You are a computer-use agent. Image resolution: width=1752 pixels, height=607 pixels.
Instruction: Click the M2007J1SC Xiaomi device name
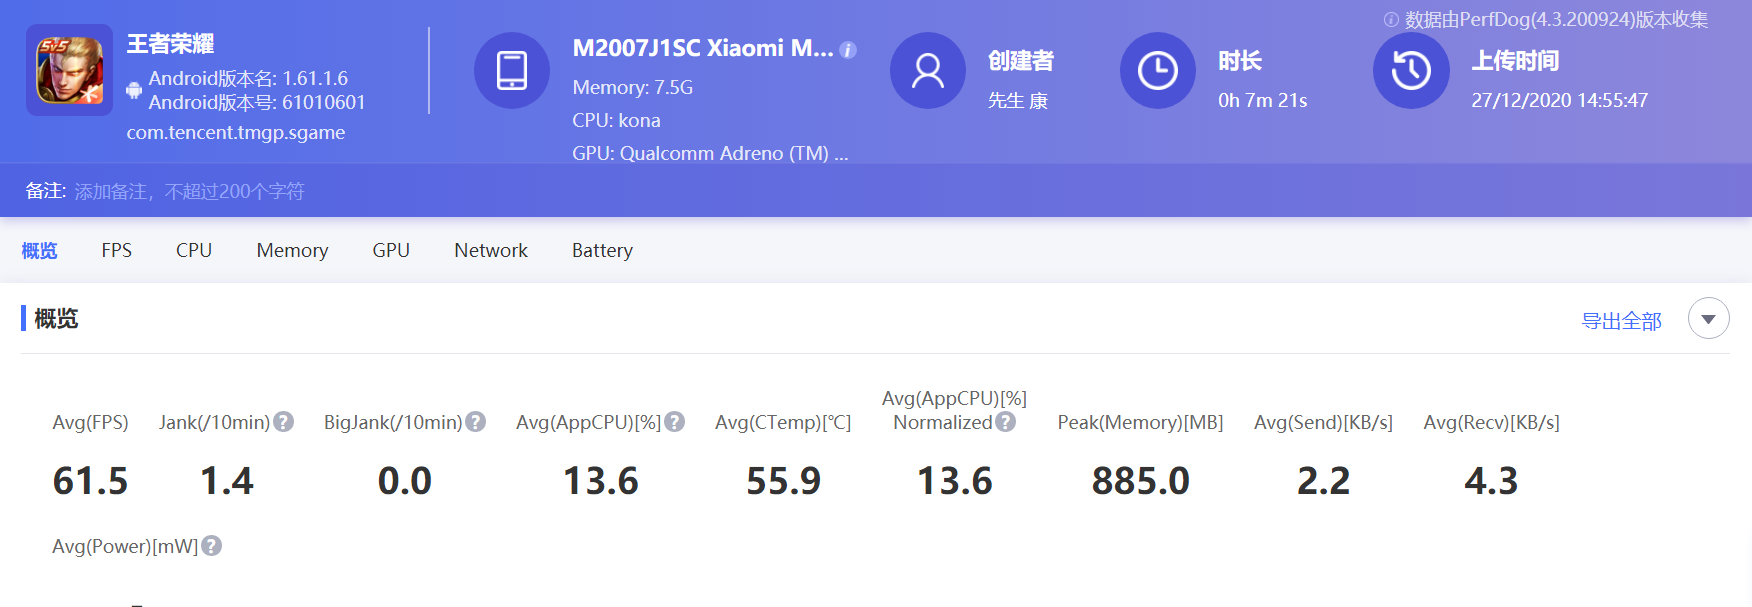pyautogui.click(x=703, y=48)
